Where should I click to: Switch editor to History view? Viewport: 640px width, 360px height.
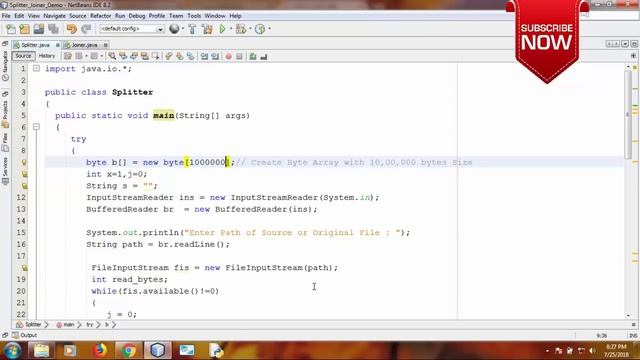coord(47,56)
